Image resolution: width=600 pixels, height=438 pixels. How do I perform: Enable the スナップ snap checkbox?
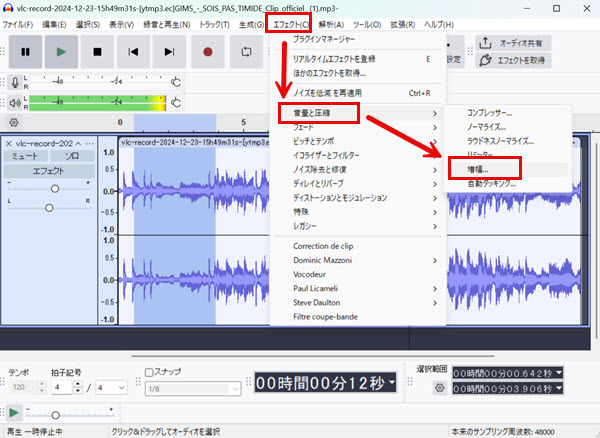(149, 372)
